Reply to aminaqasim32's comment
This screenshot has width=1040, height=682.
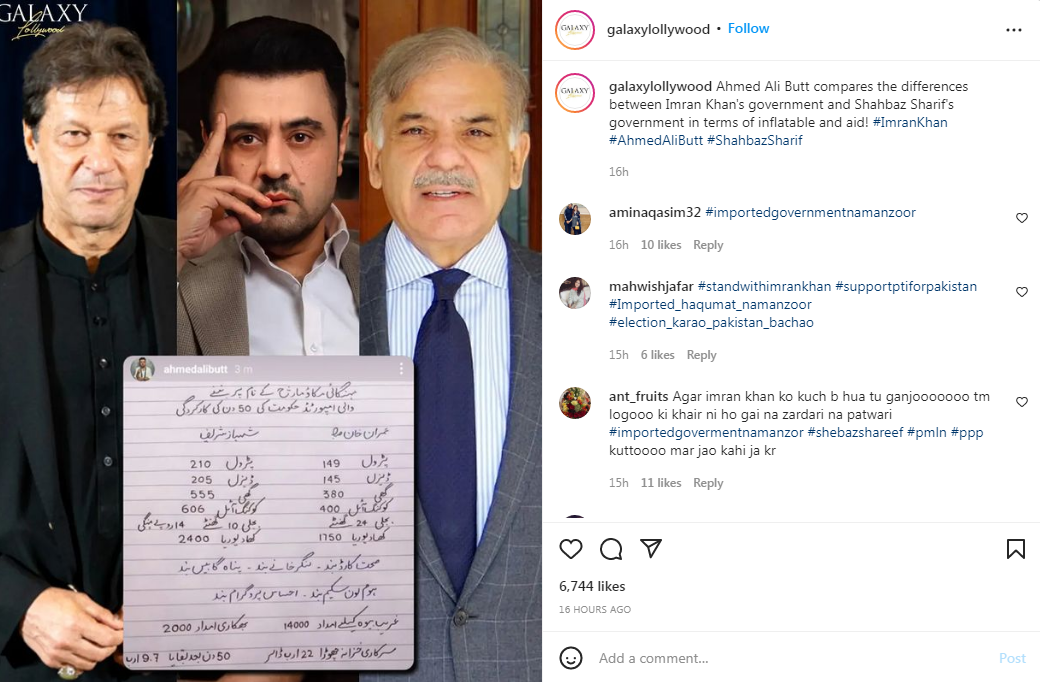(x=708, y=245)
